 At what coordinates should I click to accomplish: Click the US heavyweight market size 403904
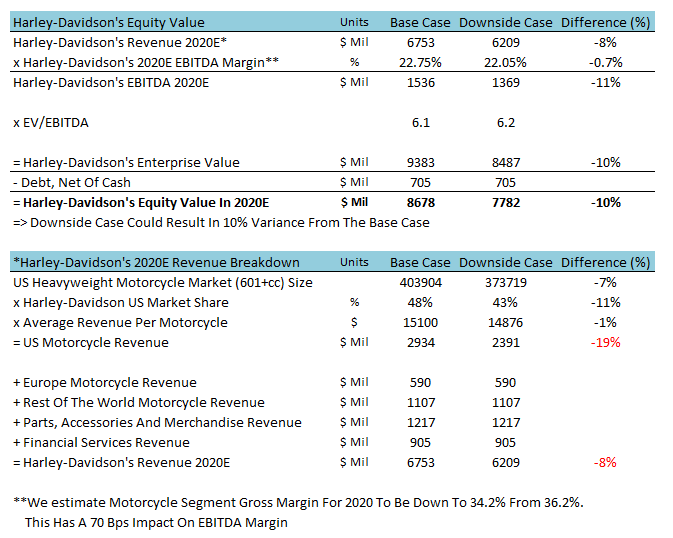click(420, 282)
